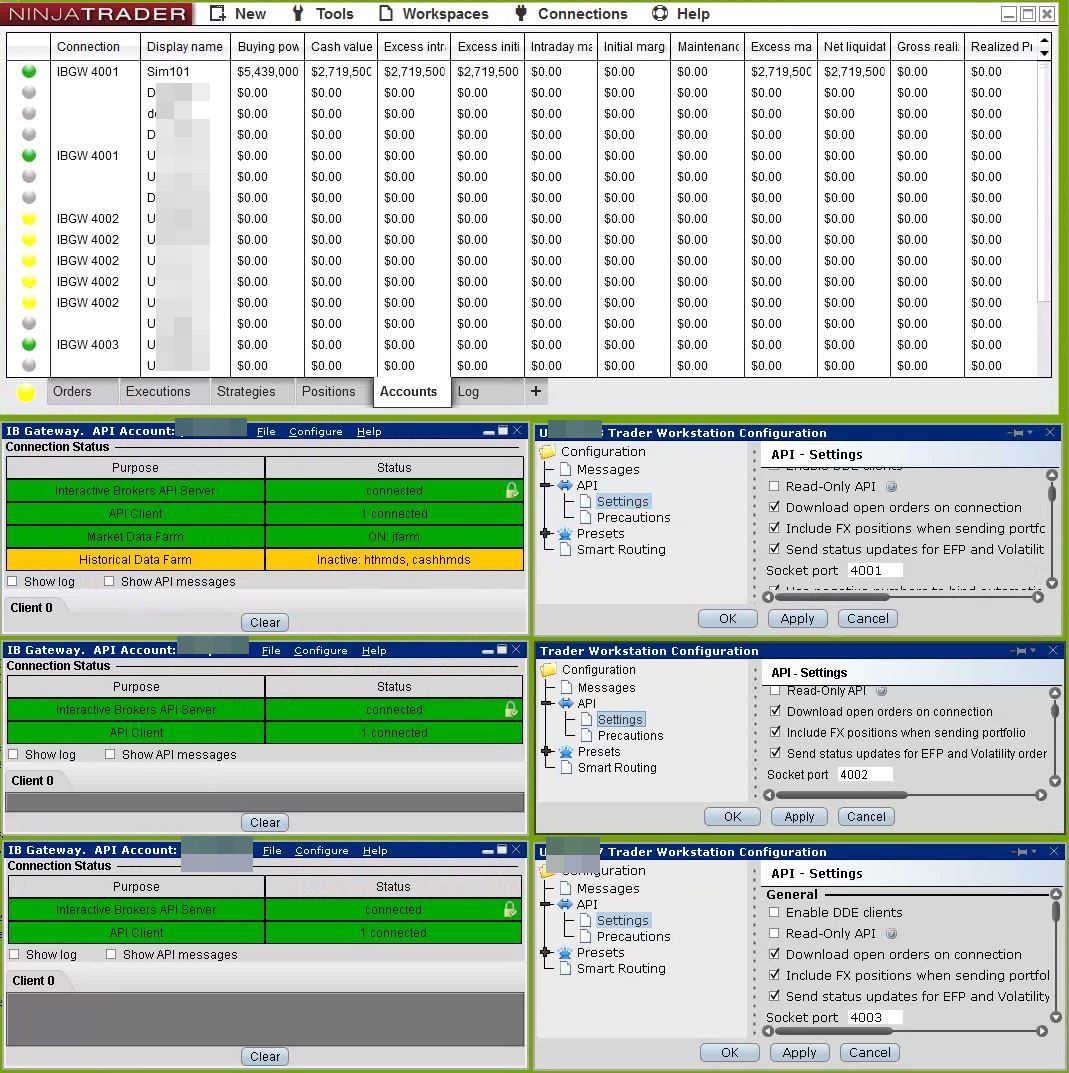The image size is (1069, 1073).
Task: Click Socket port field showing 4003
Action: pyautogui.click(x=875, y=1017)
